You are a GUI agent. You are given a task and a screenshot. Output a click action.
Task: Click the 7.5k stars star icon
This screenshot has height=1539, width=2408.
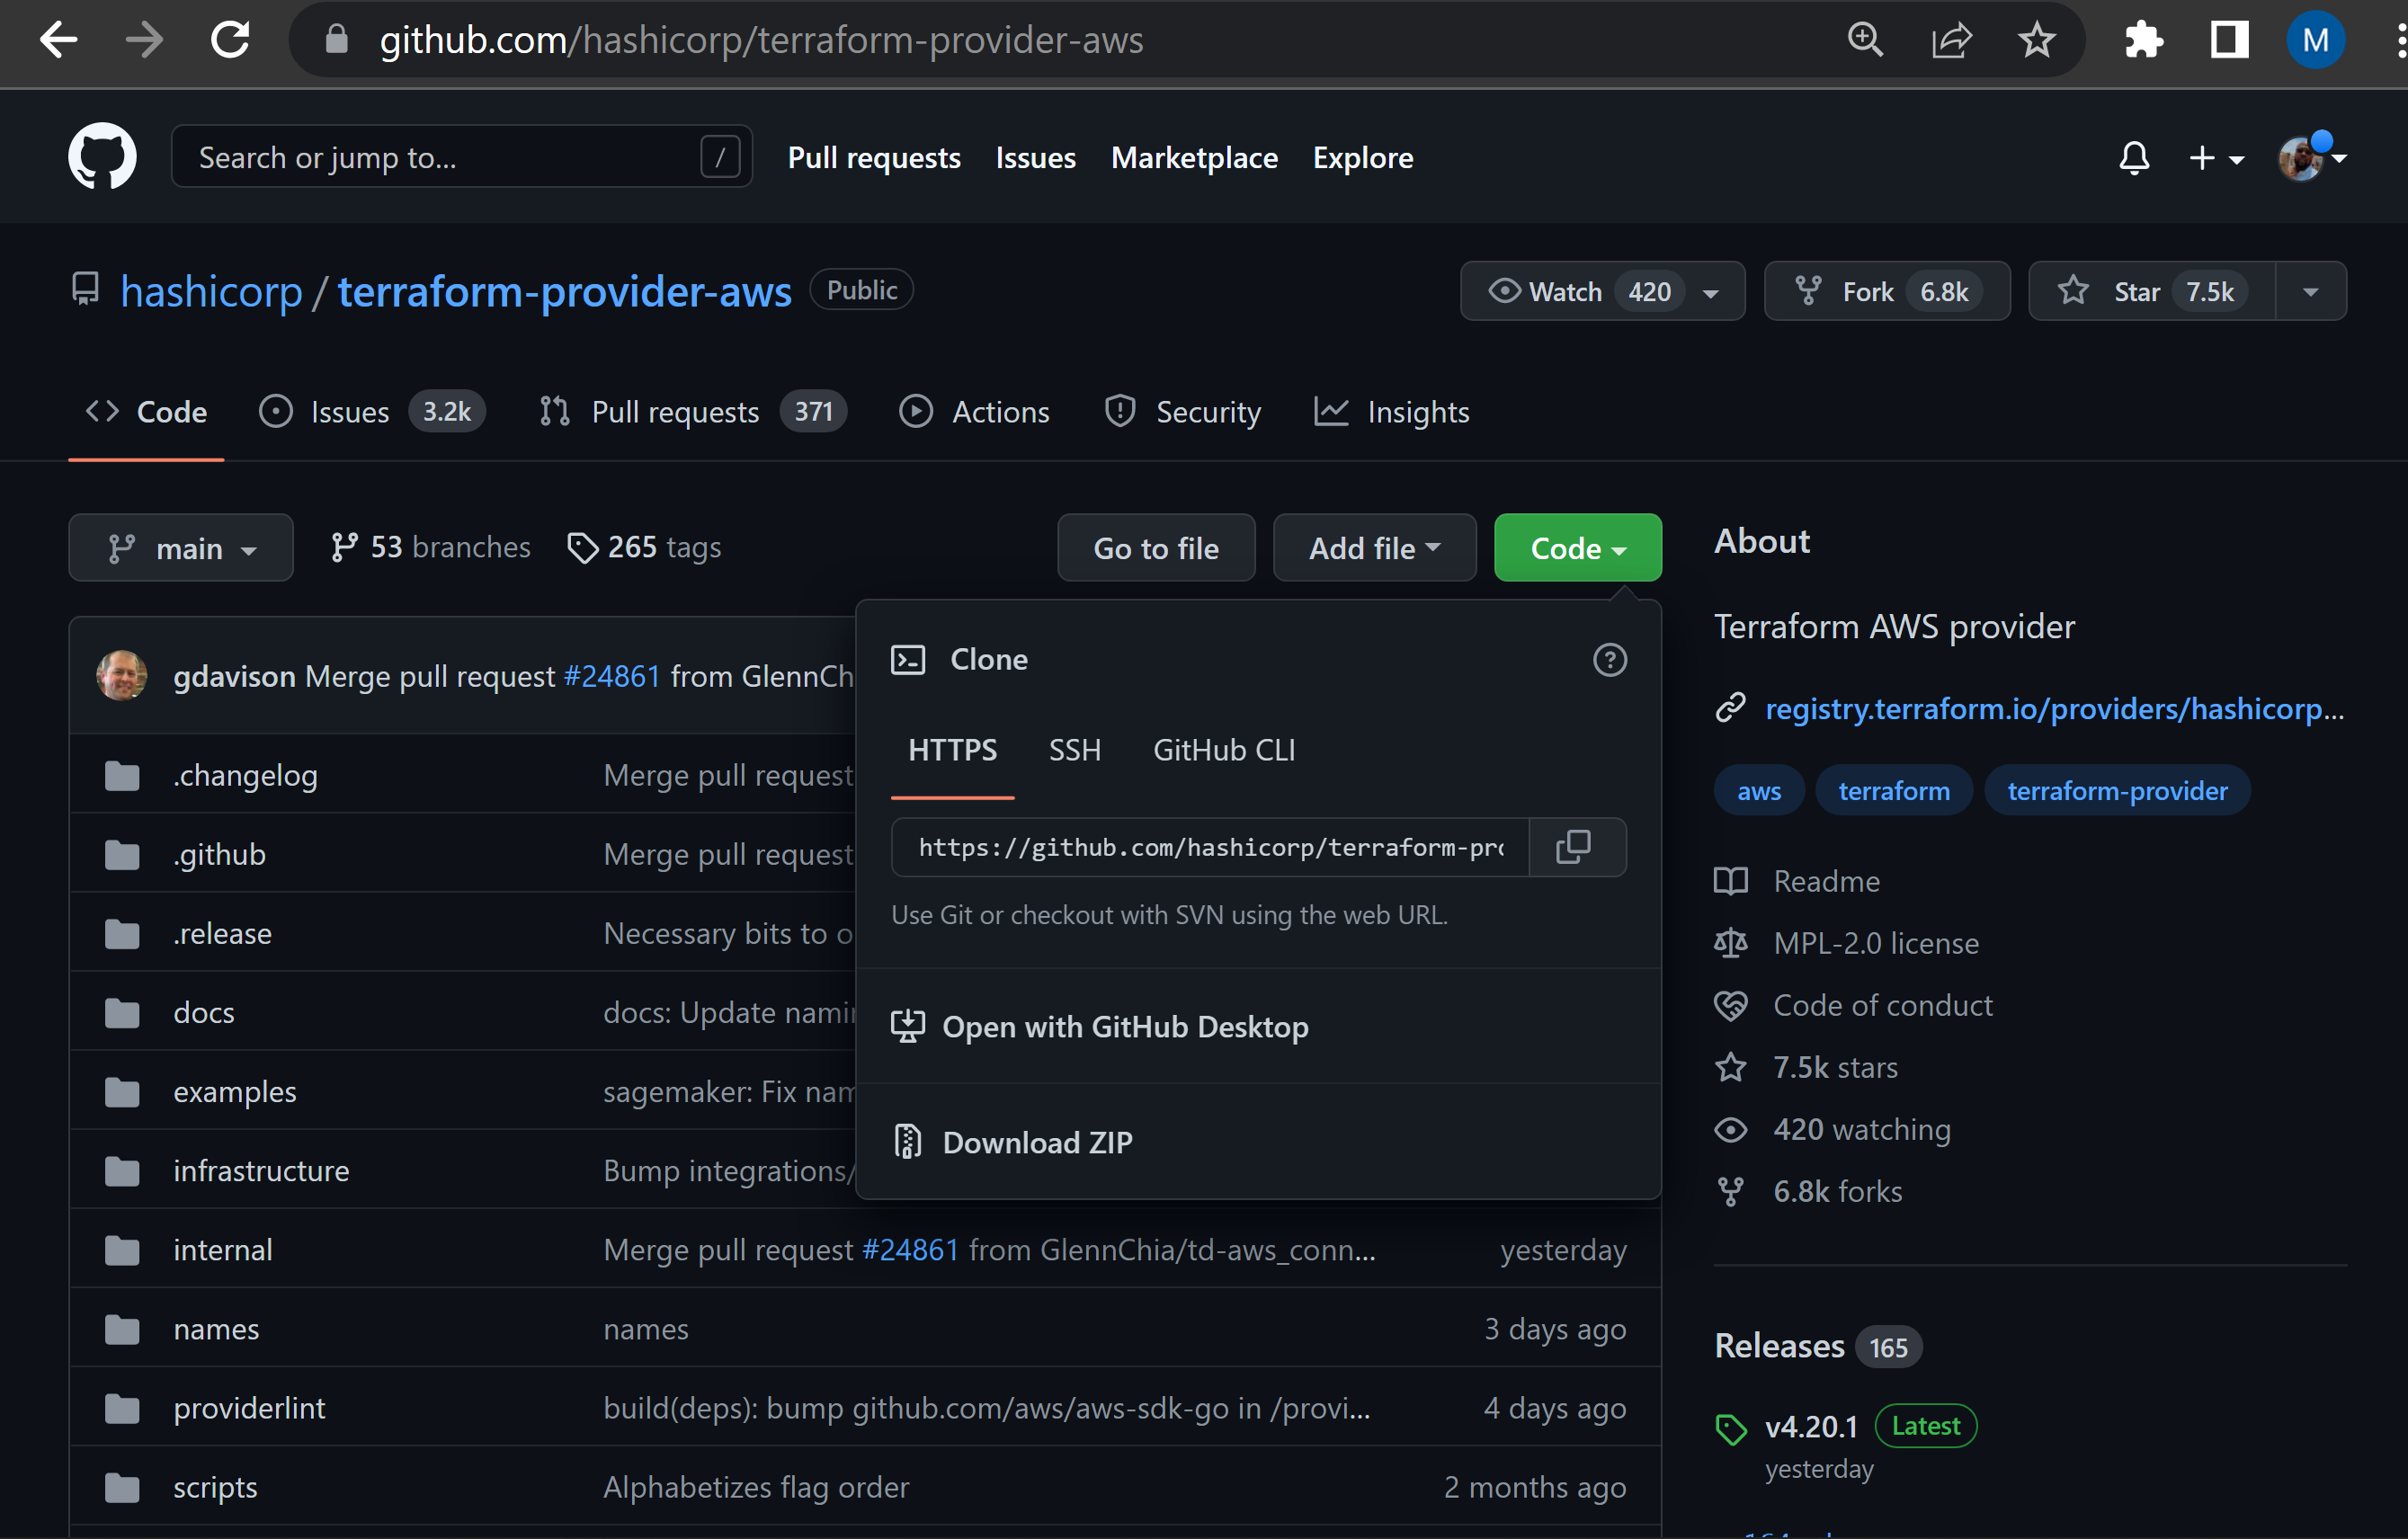pyautogui.click(x=1731, y=1067)
